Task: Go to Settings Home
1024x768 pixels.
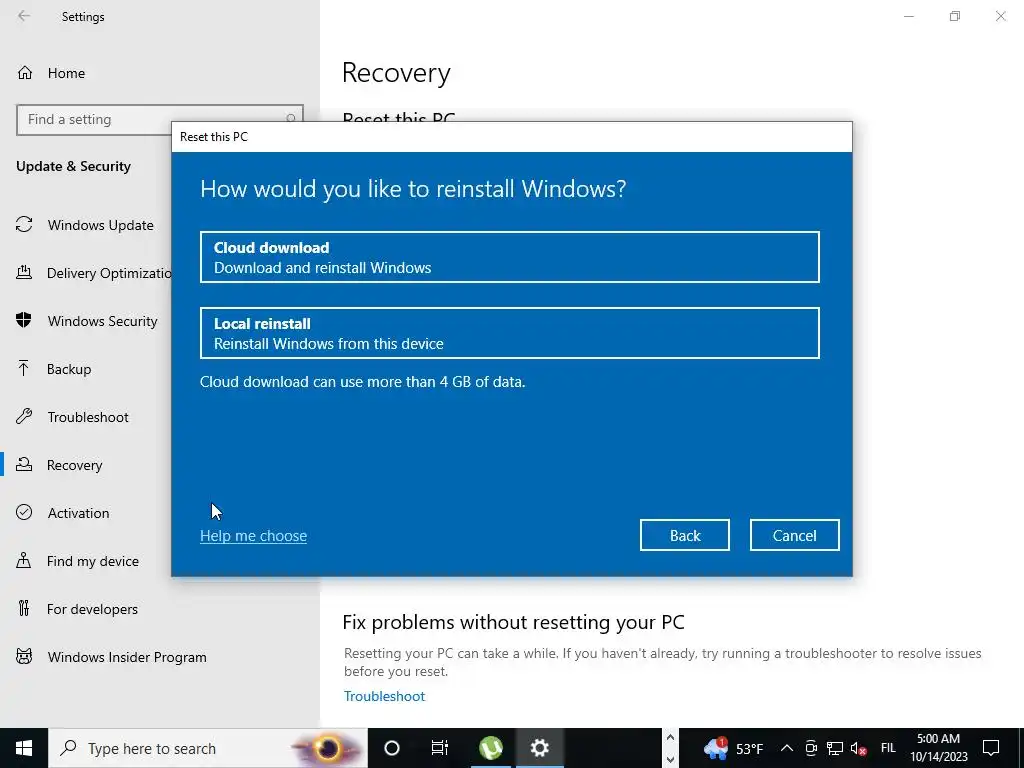Action: 66,73
